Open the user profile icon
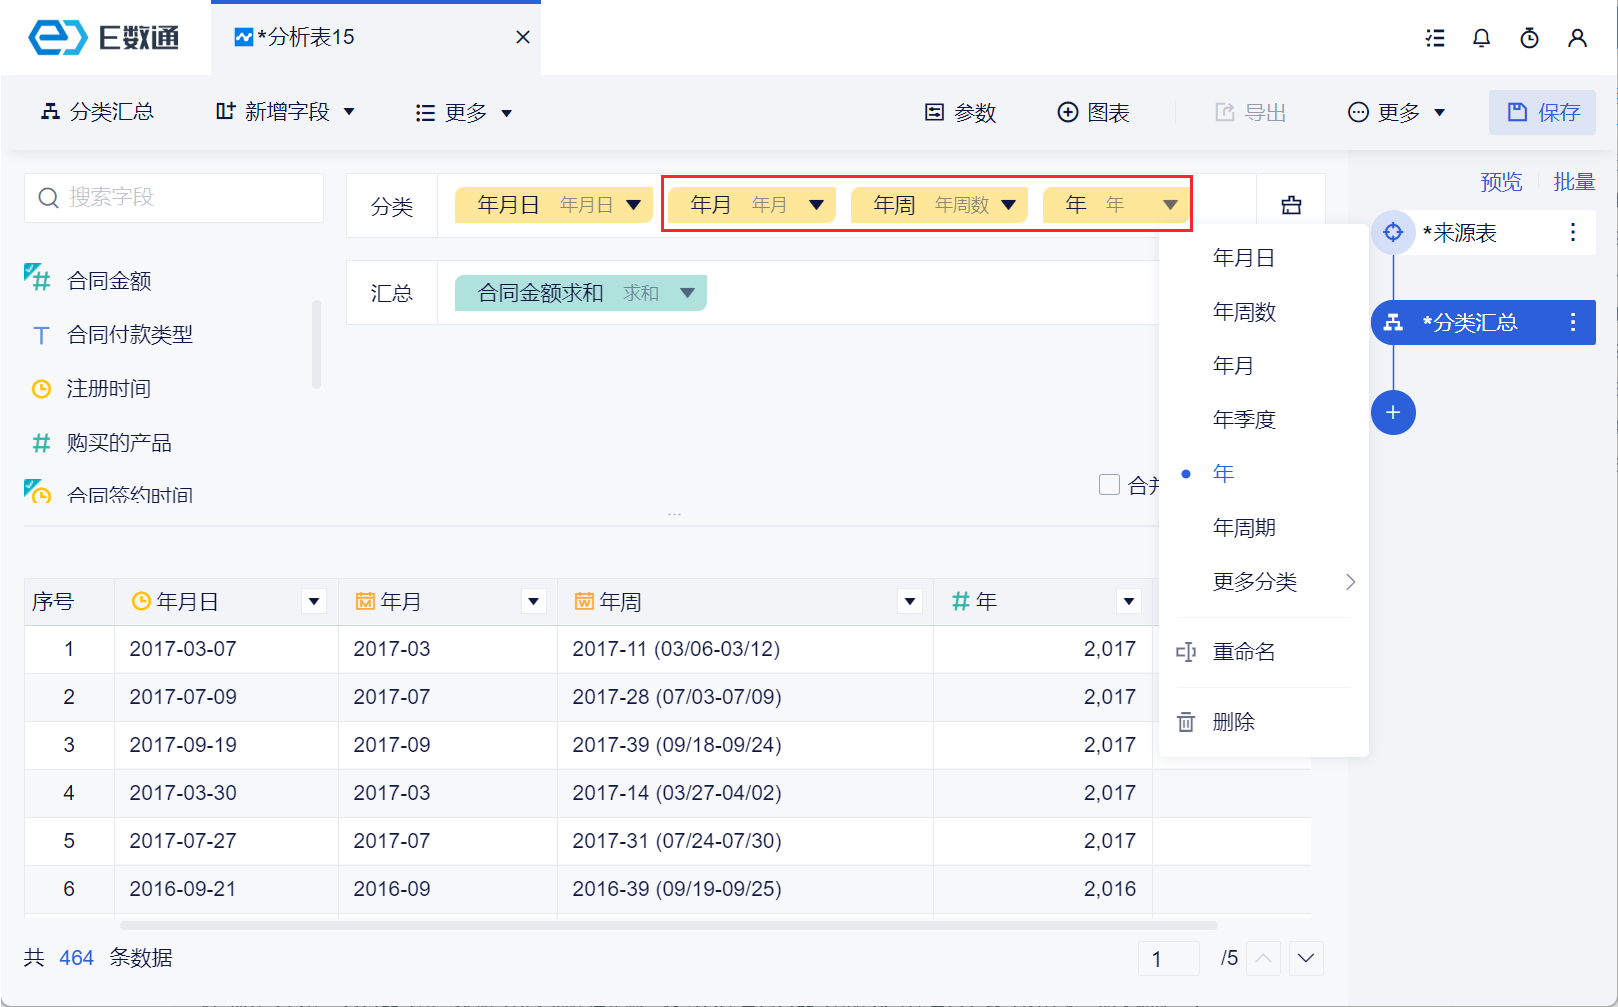Image resolution: width=1618 pixels, height=1007 pixels. (1577, 38)
